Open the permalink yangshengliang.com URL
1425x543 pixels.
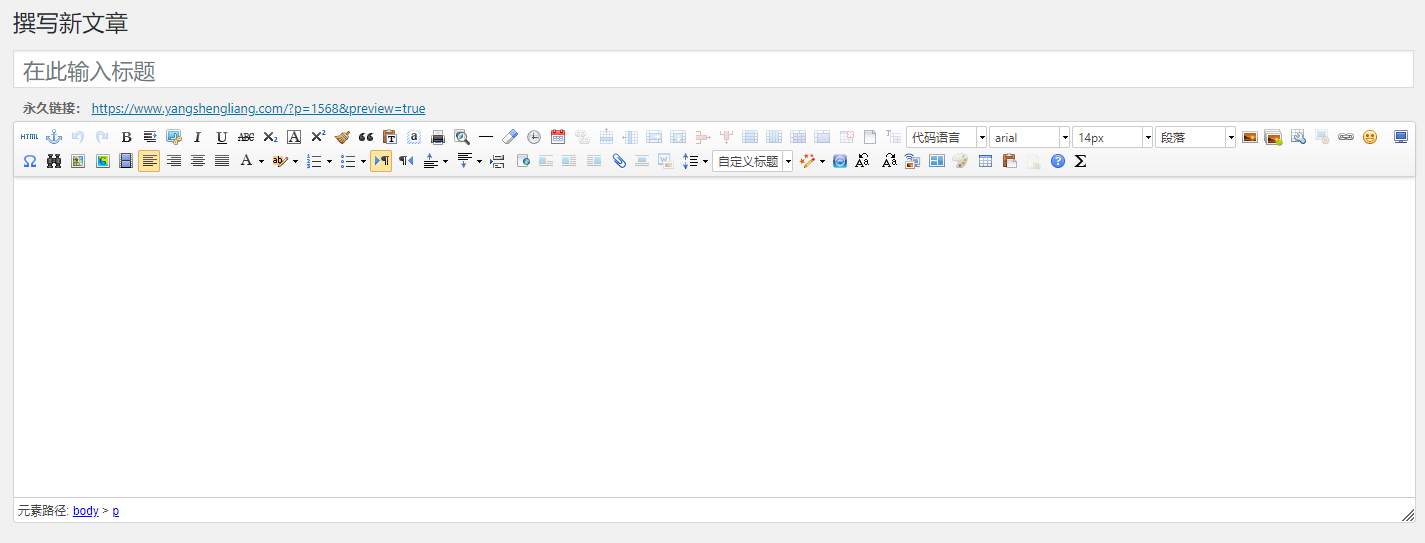(x=258, y=108)
